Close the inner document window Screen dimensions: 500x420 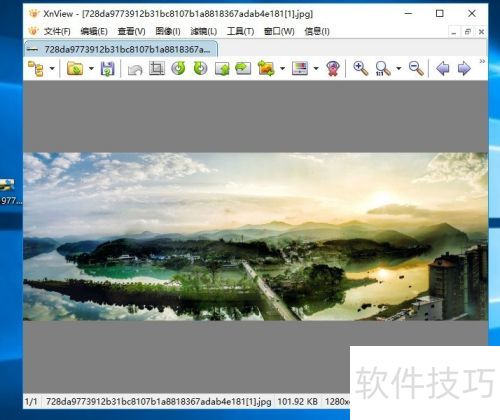[x=481, y=32]
